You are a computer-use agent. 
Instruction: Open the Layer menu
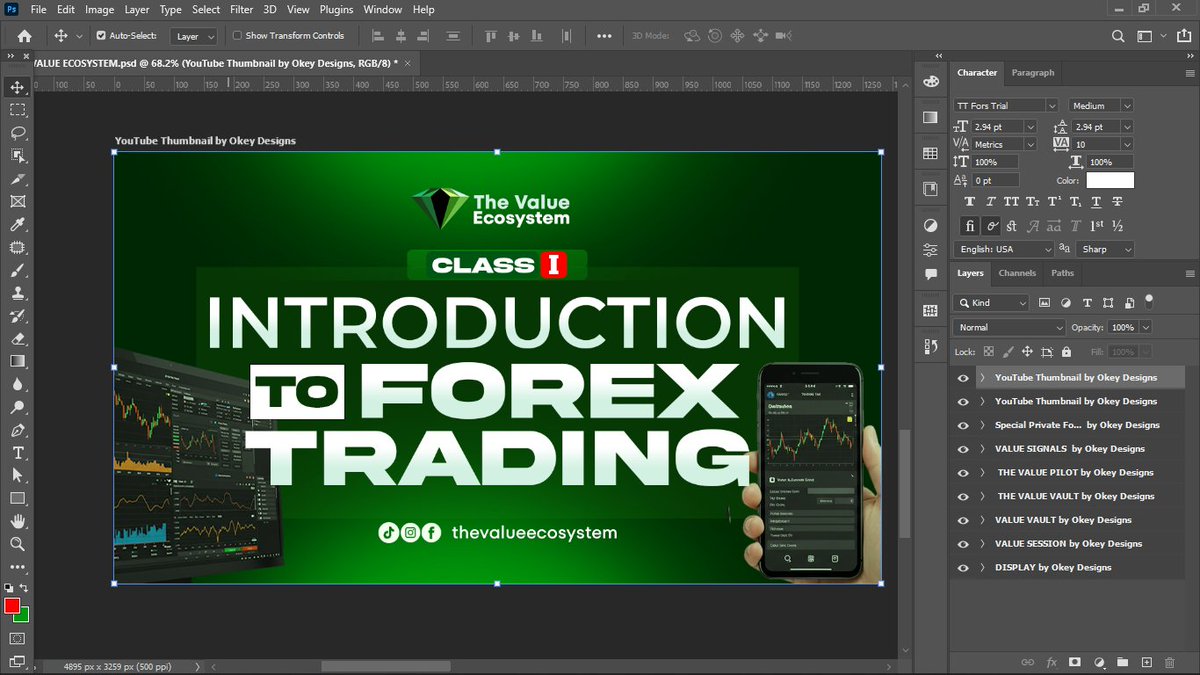(137, 9)
